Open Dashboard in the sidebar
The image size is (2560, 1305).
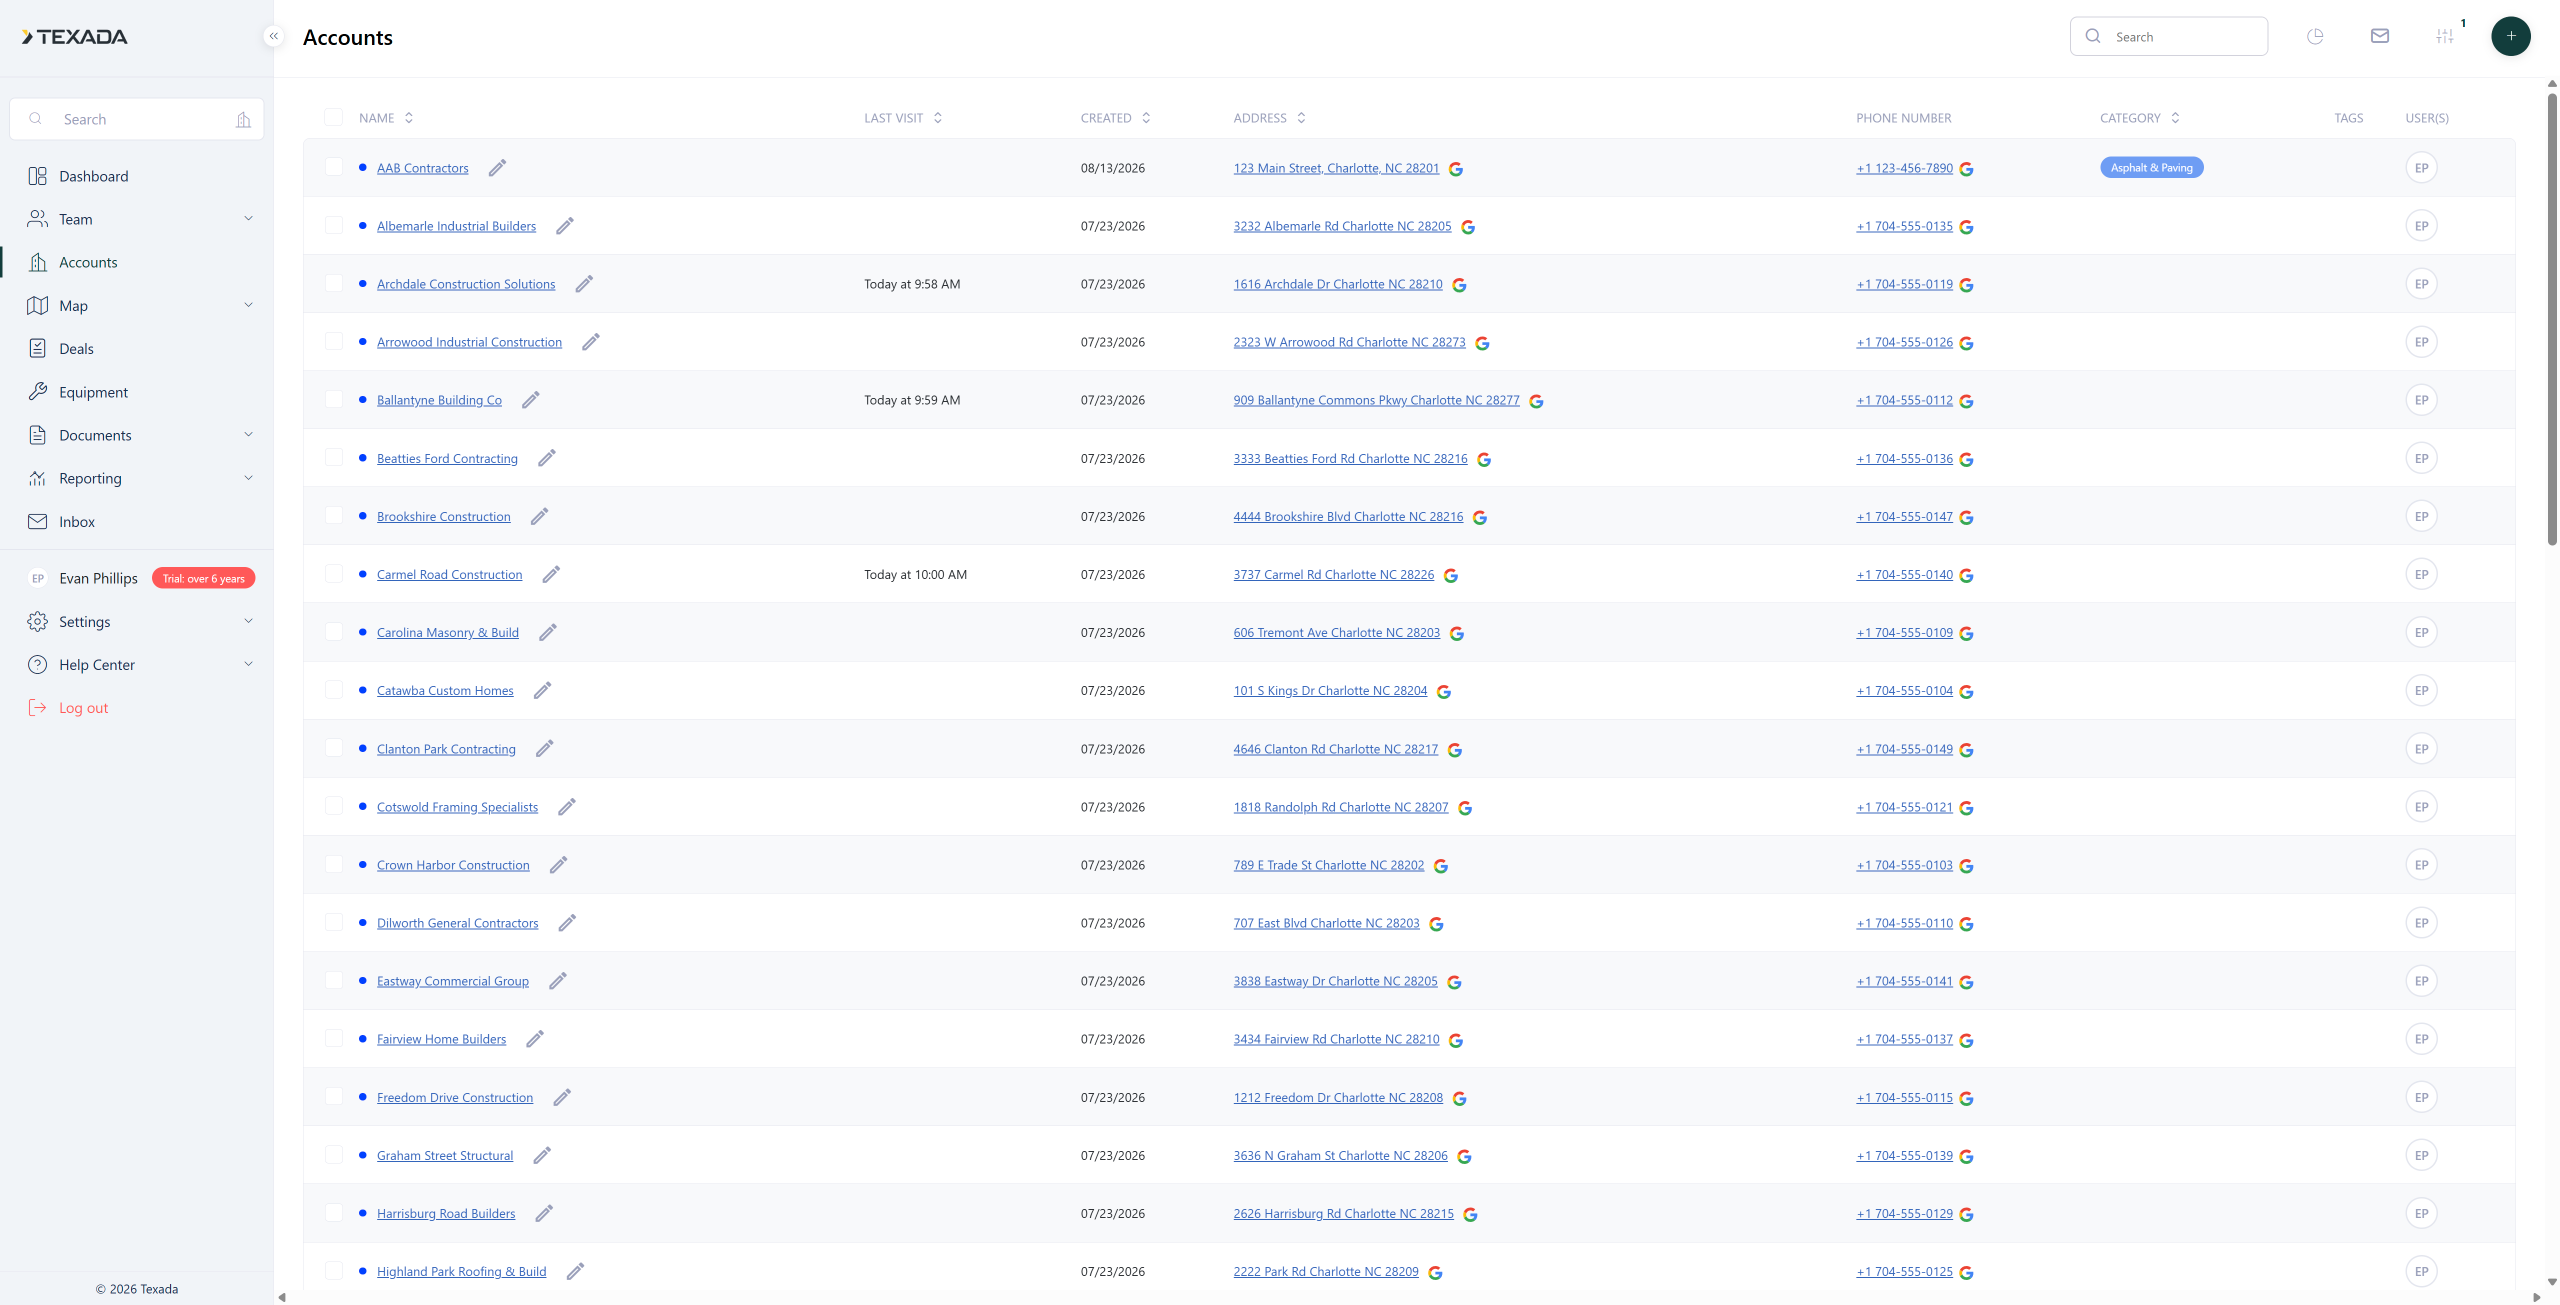click(x=93, y=176)
